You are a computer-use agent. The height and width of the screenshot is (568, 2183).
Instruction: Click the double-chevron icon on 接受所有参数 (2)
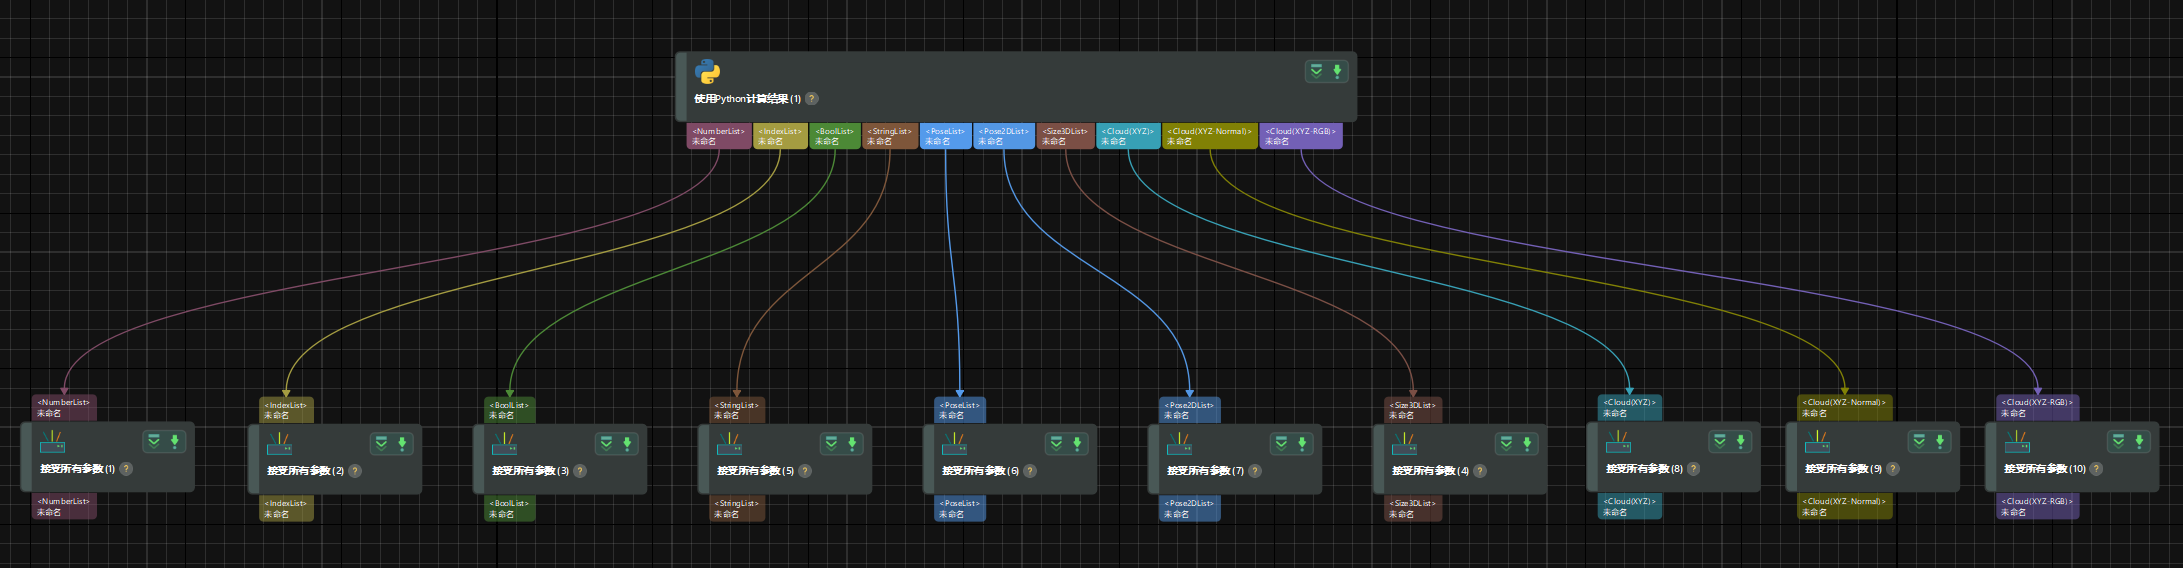pyautogui.click(x=380, y=443)
